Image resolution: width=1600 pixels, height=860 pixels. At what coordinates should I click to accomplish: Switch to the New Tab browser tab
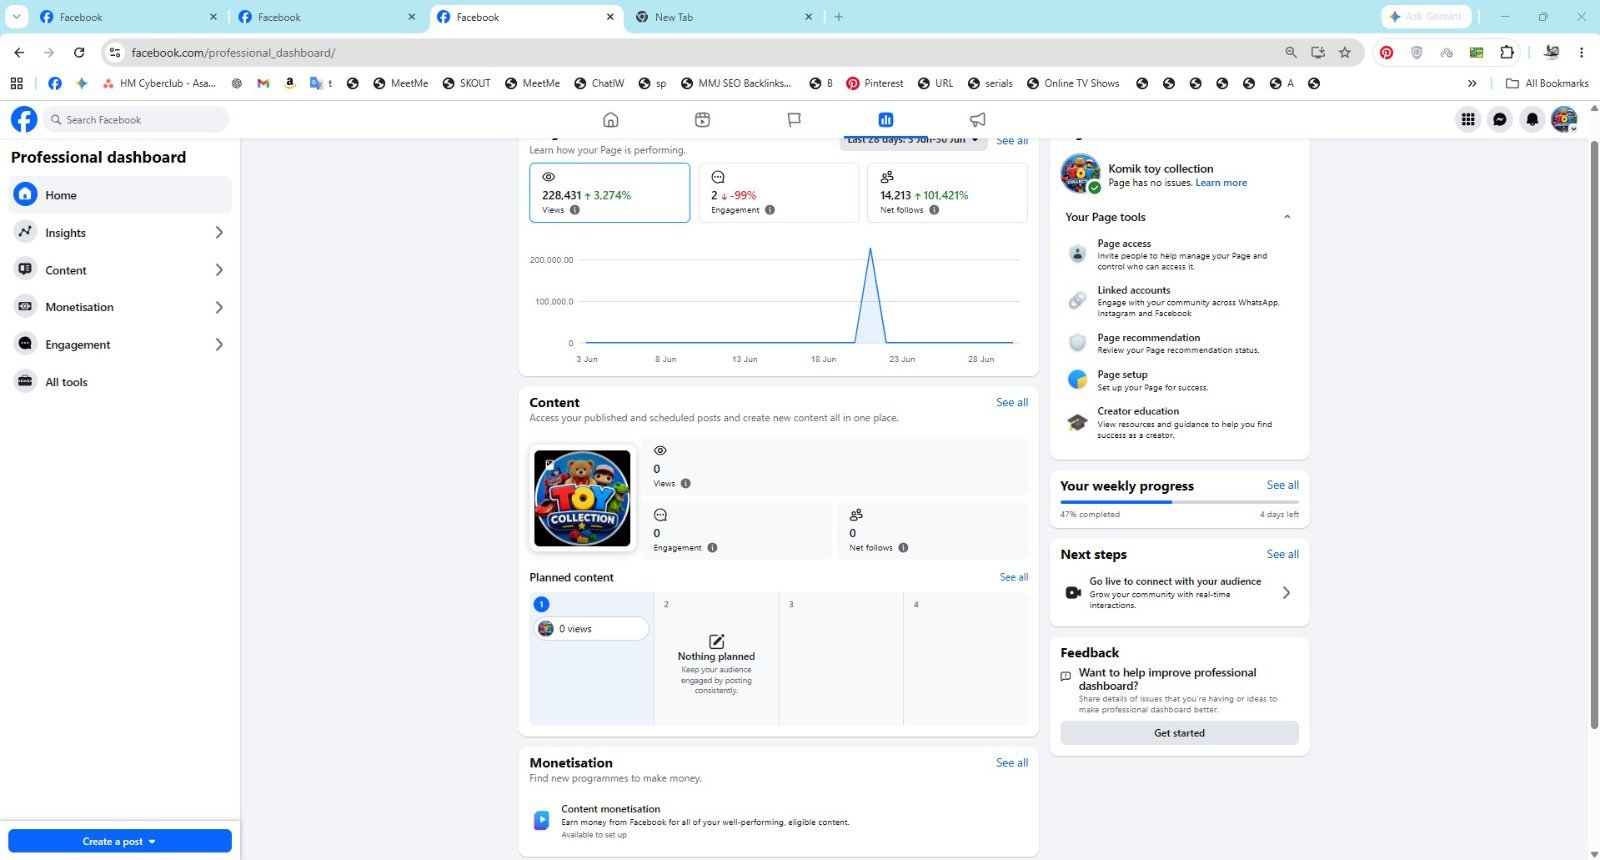click(x=724, y=17)
